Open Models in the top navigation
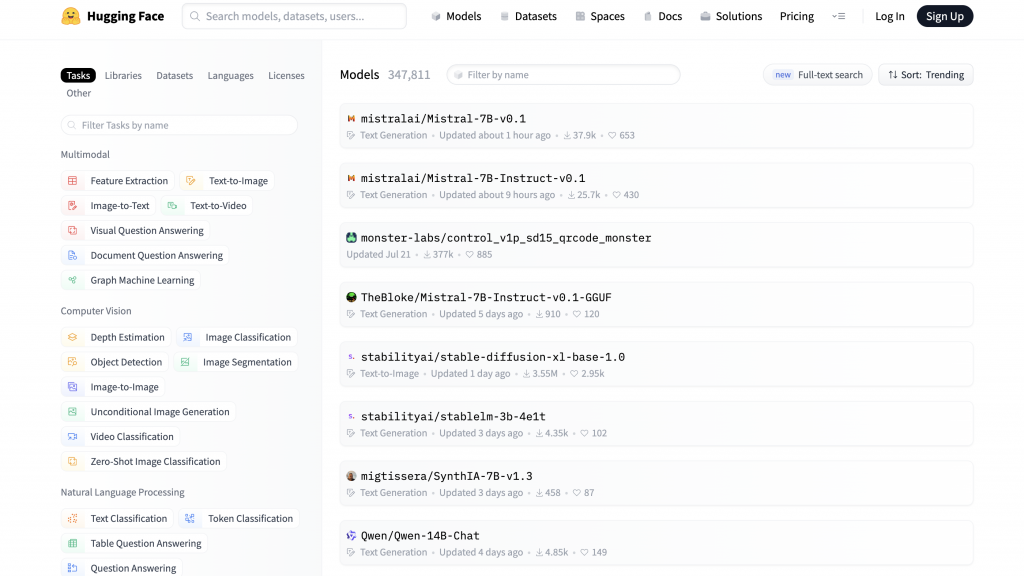The width and height of the screenshot is (1024, 576). (456, 16)
